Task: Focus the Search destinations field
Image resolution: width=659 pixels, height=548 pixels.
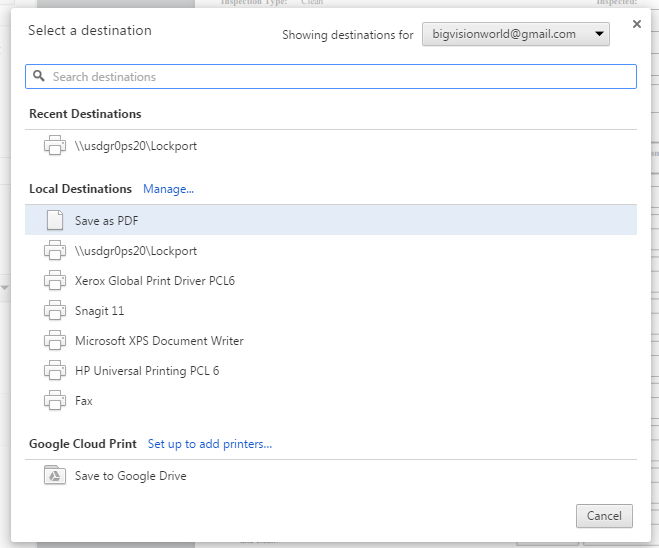Action: [x=340, y=77]
